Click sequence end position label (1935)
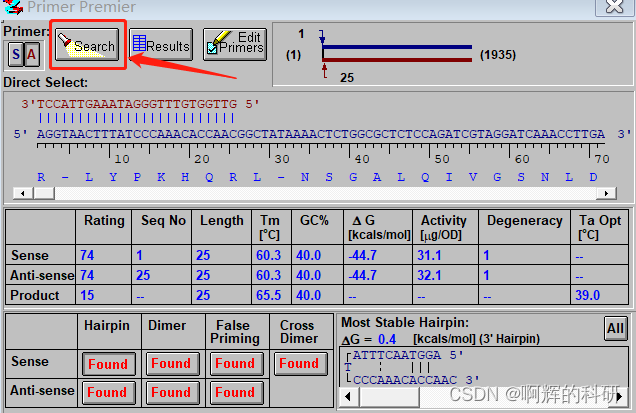636x413 pixels. tap(498, 55)
